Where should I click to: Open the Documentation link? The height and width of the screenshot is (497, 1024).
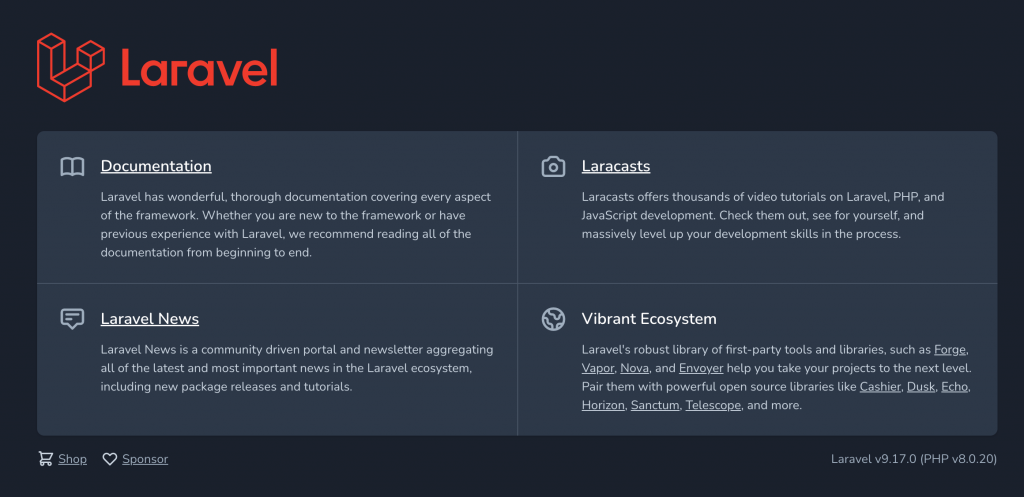(x=156, y=166)
